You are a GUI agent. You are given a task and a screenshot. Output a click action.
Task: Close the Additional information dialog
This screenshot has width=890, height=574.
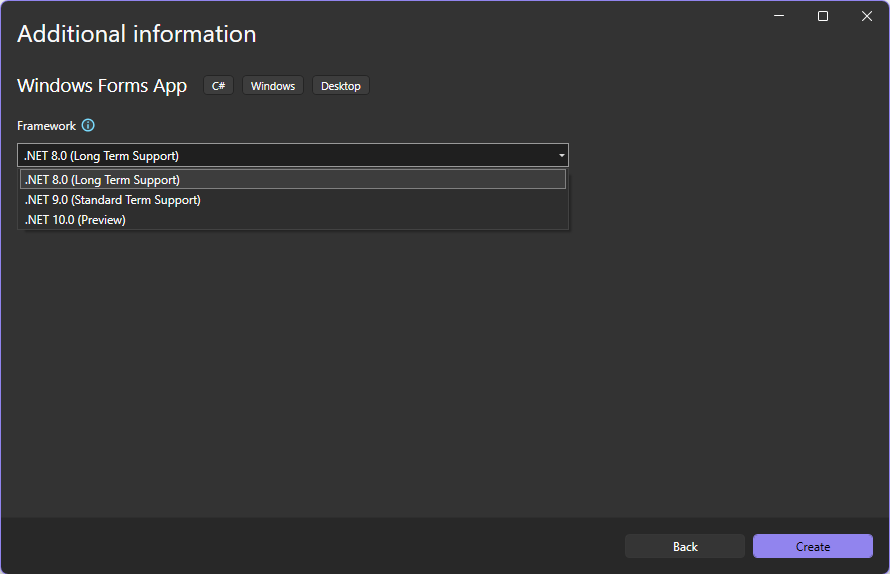867,16
